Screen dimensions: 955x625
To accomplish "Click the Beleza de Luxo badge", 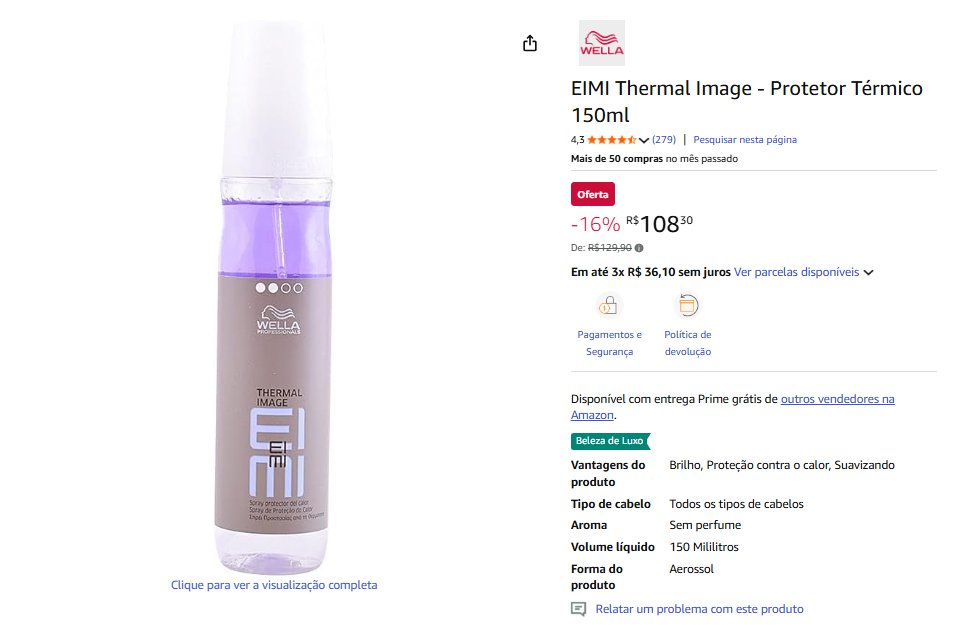I will tap(610, 440).
